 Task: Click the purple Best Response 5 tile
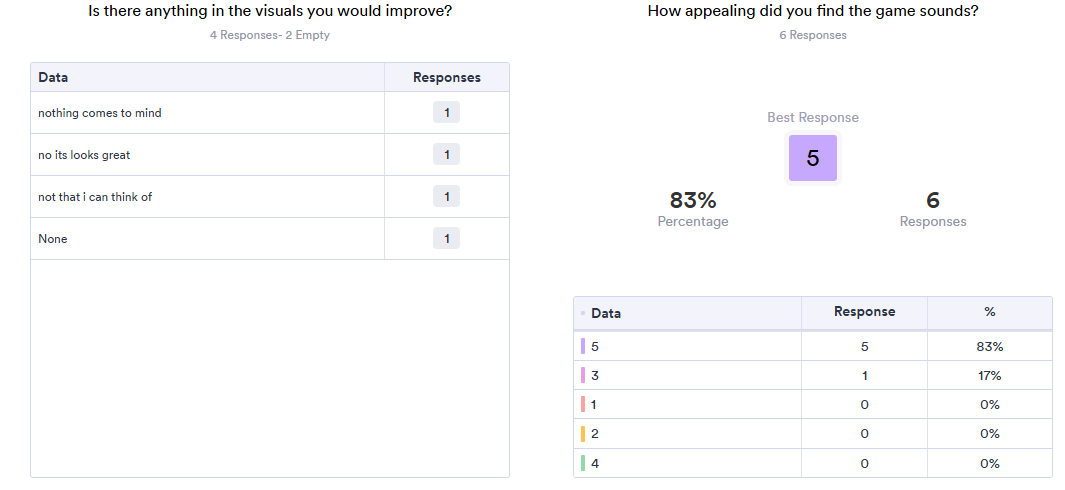[x=812, y=158]
